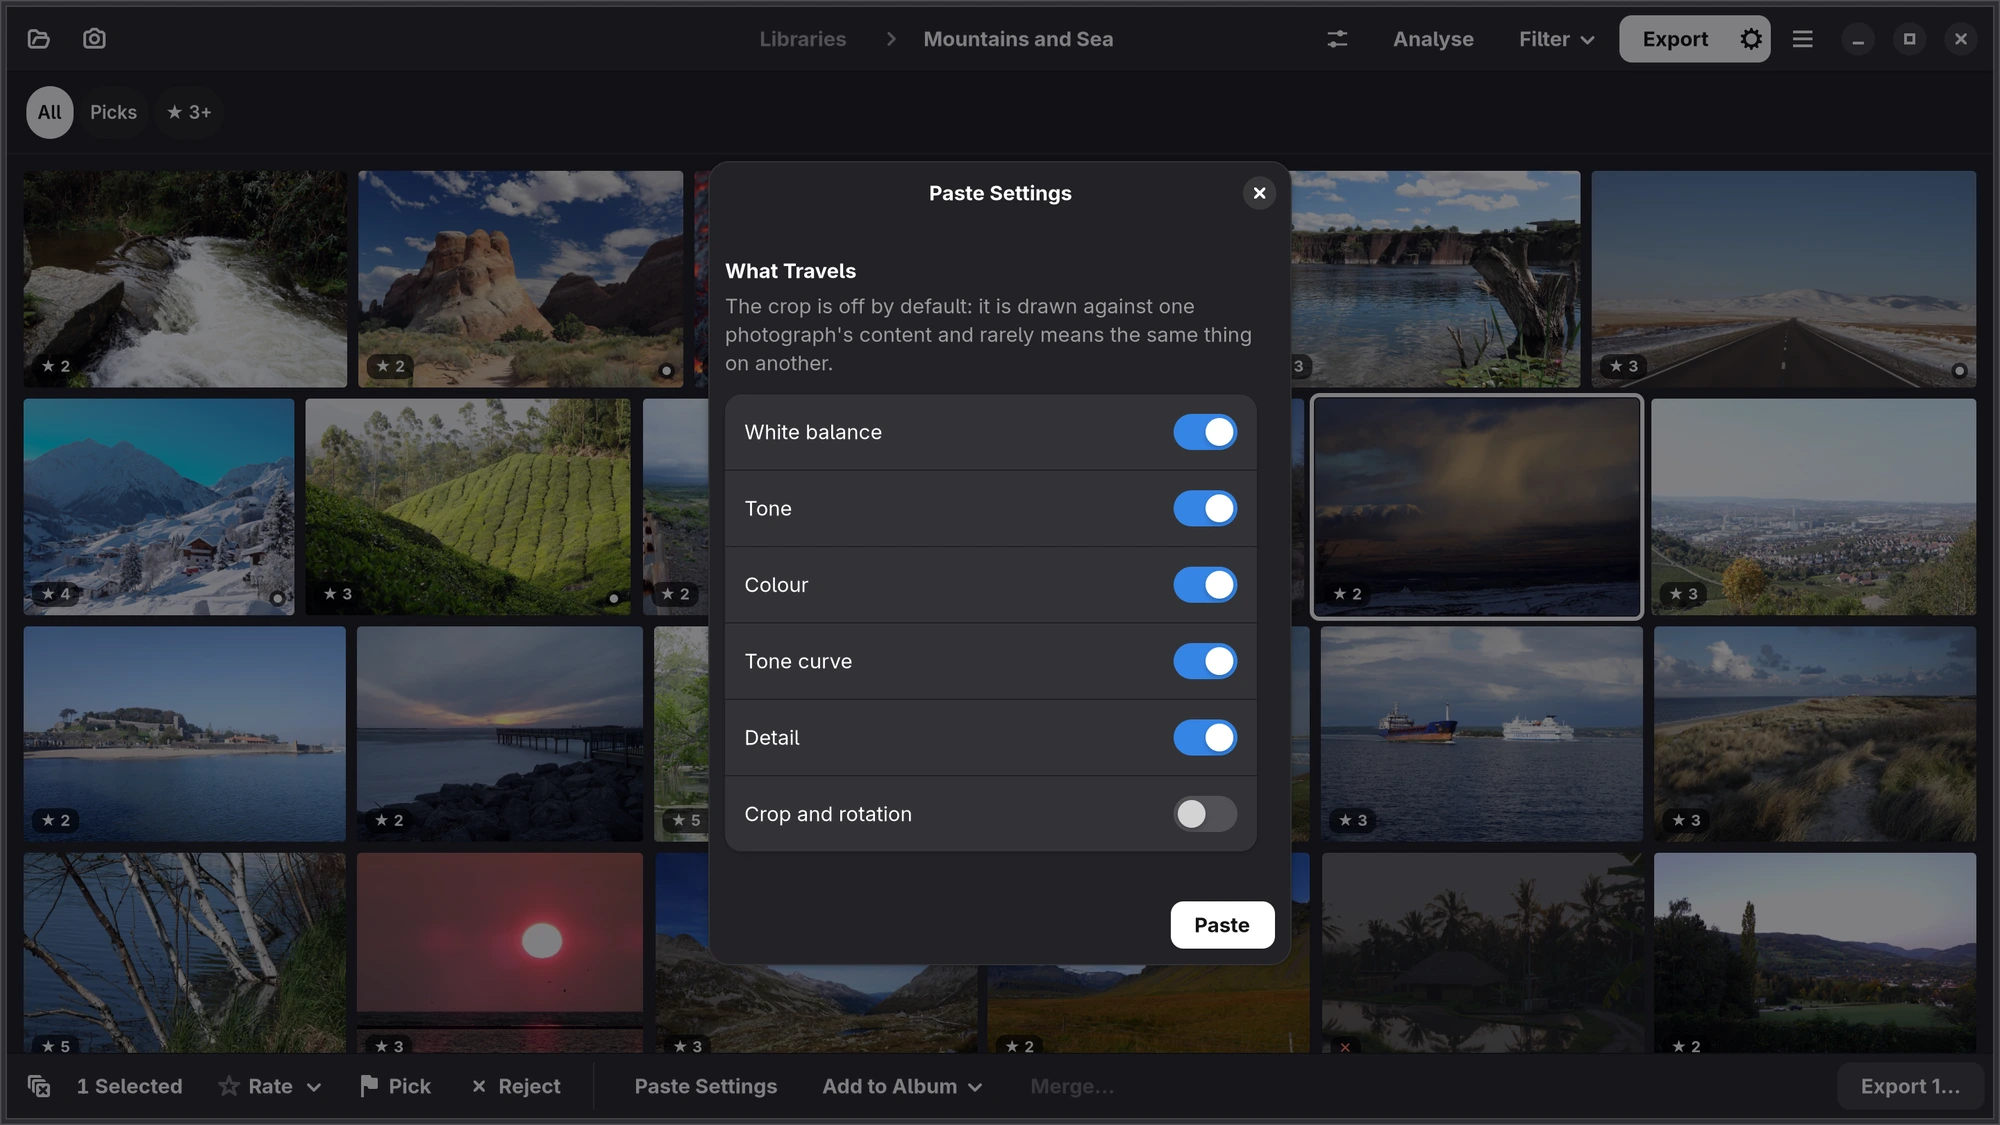Switch to the Picks tab
The height and width of the screenshot is (1125, 2000).
pos(113,112)
